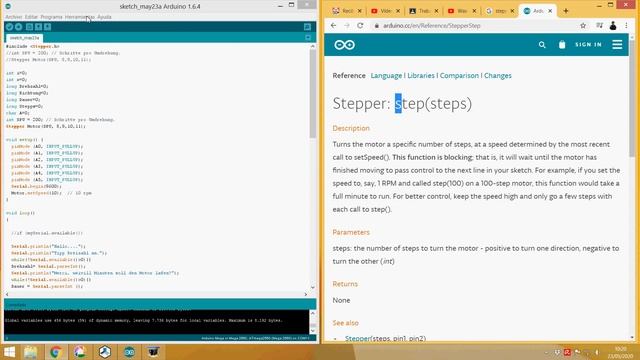Open the shopping bag icon on Arduino website
640x360 pixels.
pos(562,44)
